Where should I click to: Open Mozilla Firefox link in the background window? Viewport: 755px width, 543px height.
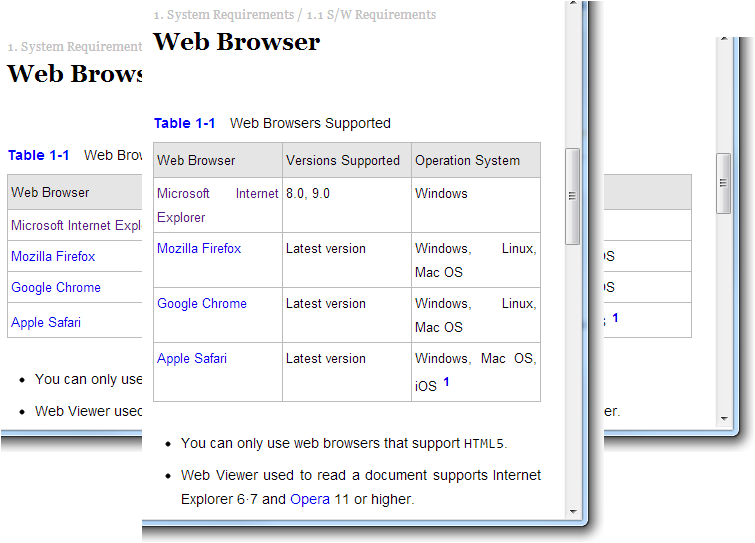coord(53,256)
